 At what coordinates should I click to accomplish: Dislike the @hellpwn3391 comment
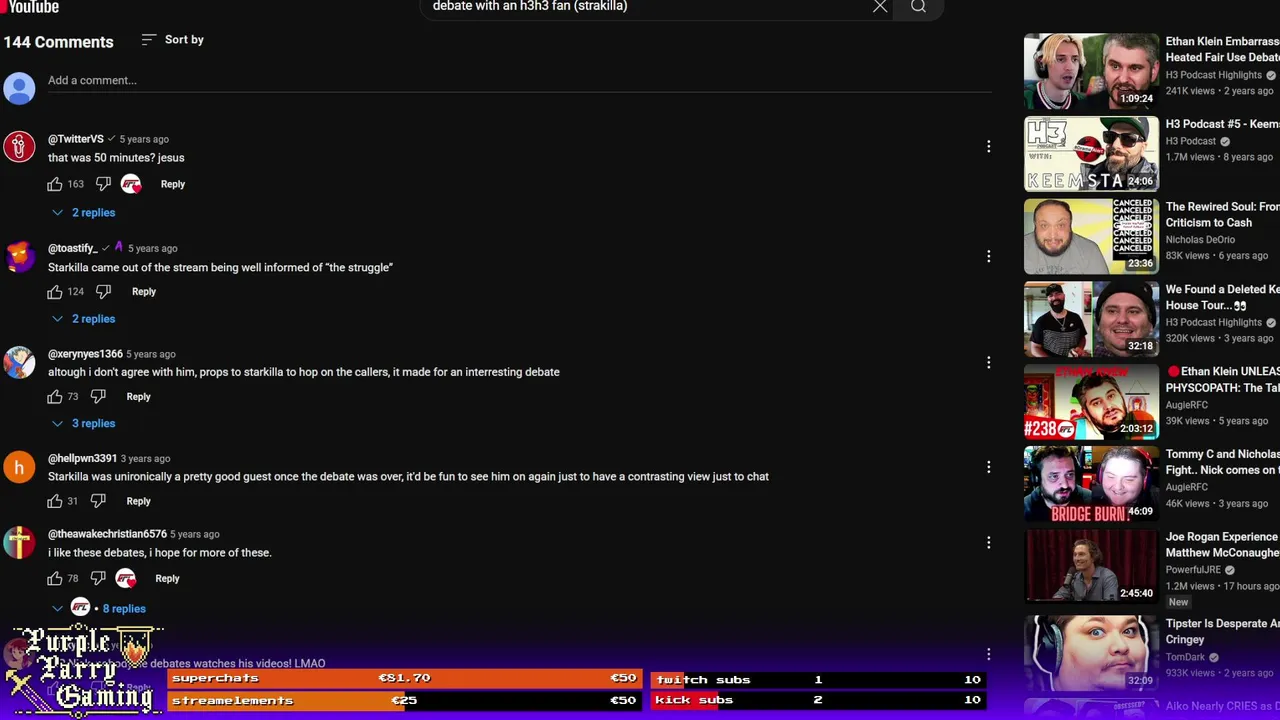[98, 501]
